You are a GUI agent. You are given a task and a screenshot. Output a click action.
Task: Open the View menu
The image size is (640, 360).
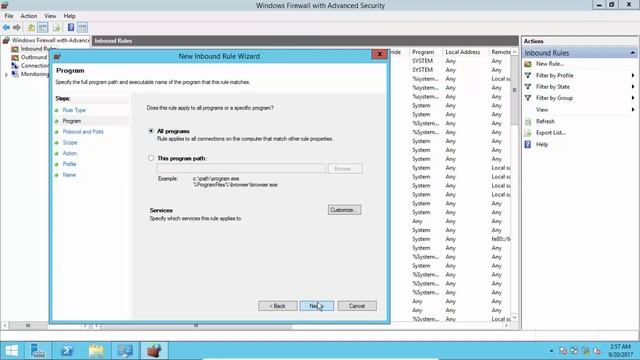coord(50,16)
